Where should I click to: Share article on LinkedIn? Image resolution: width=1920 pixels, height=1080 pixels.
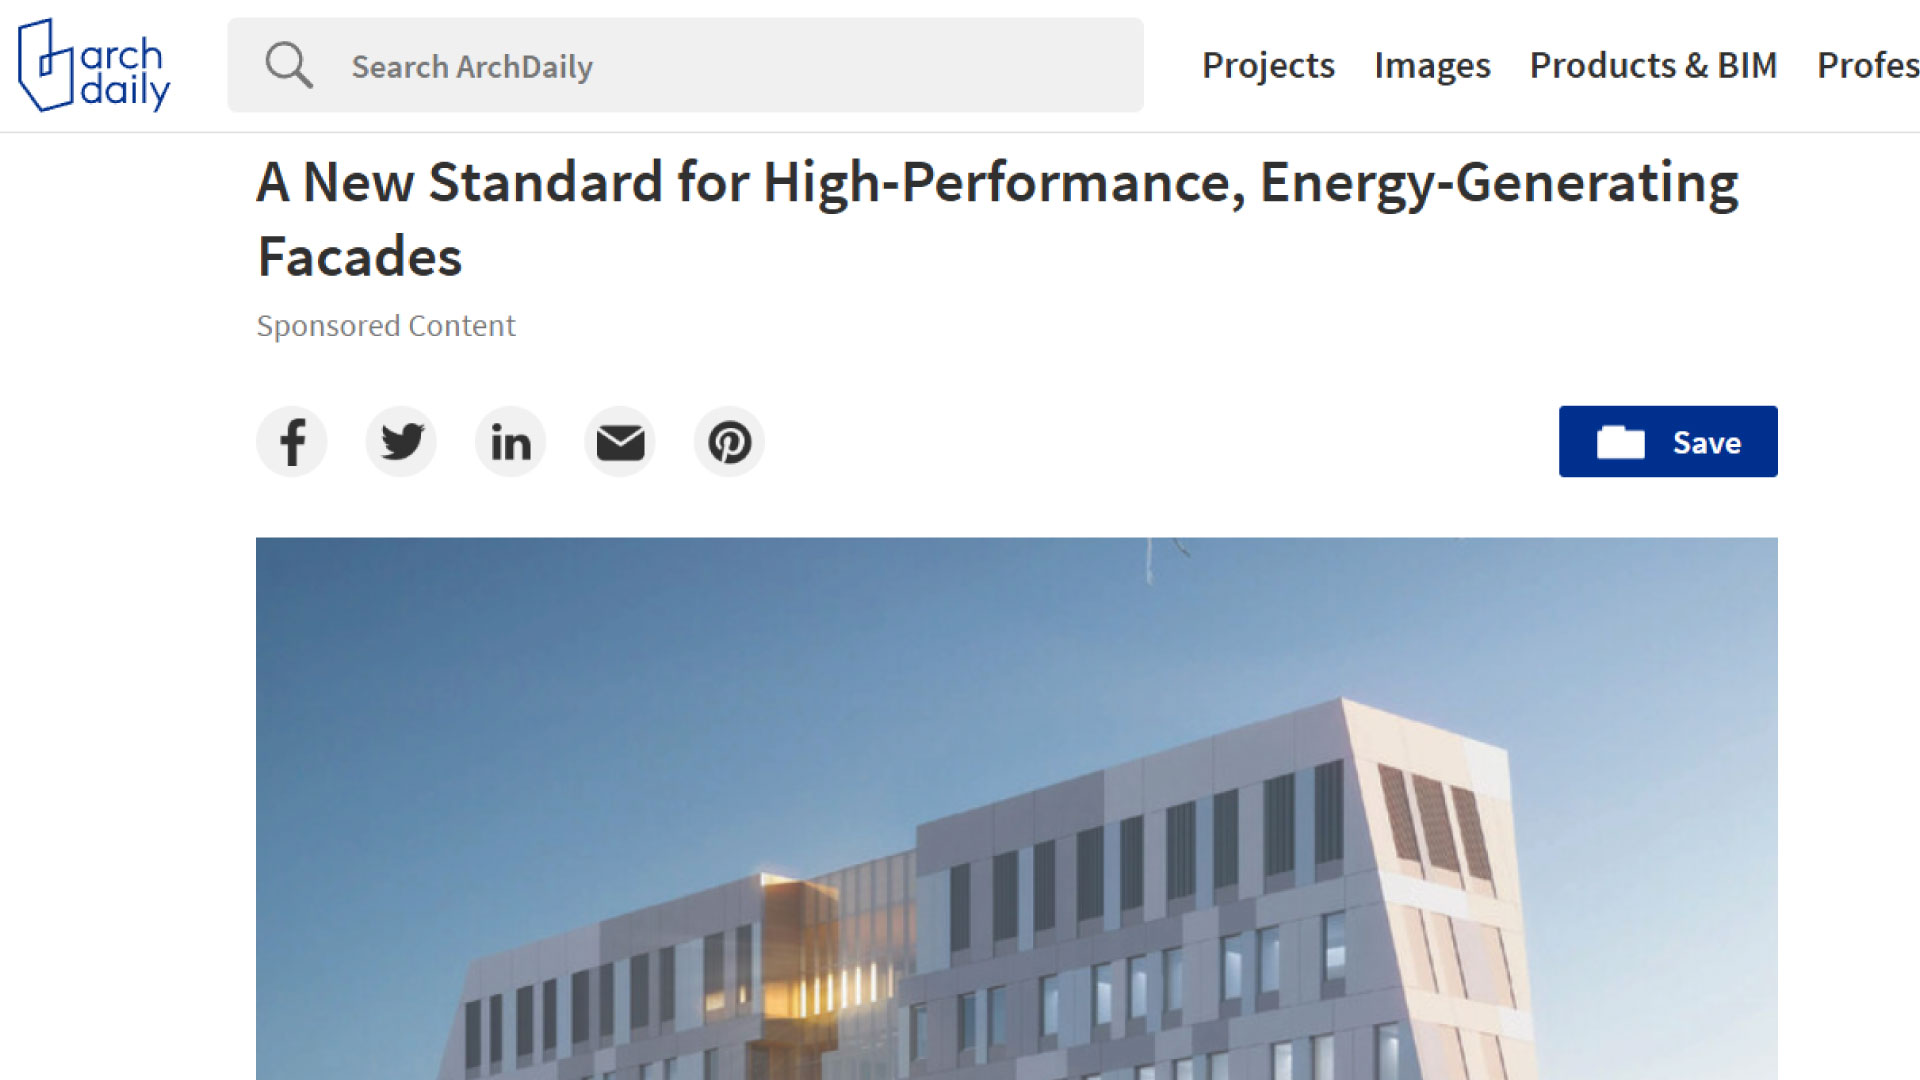(510, 442)
